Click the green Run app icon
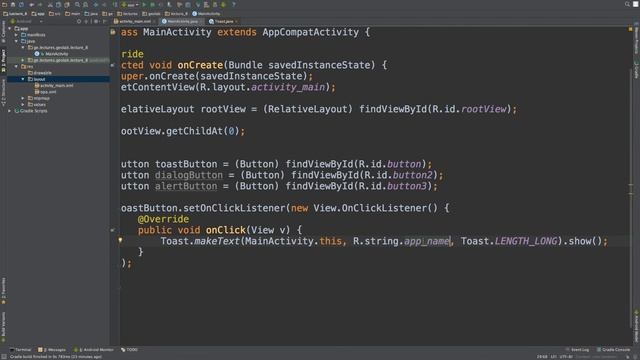The width and height of the screenshot is (640, 360). 144,4
